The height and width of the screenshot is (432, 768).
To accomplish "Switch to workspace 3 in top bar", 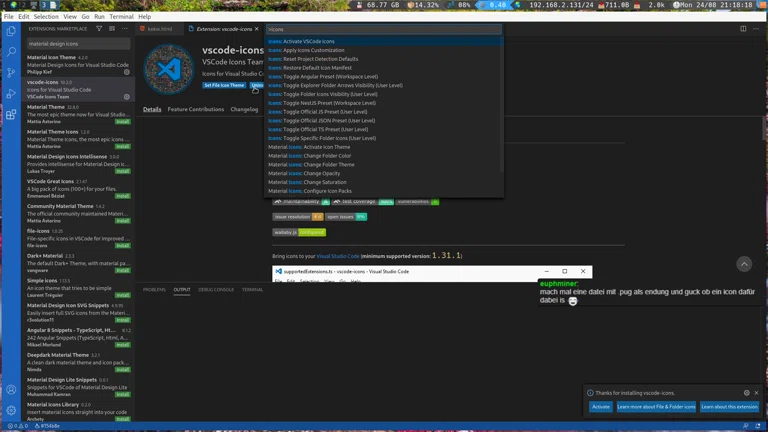I will pos(43,5).
